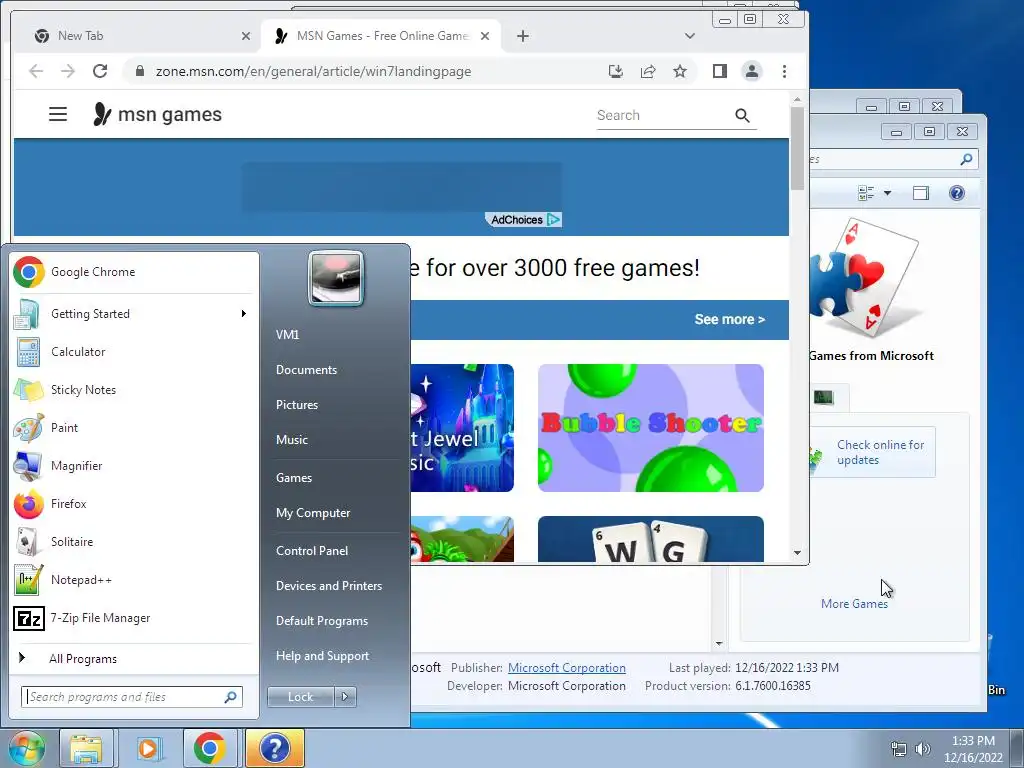Toggle preview pane in Games window

point(921,193)
